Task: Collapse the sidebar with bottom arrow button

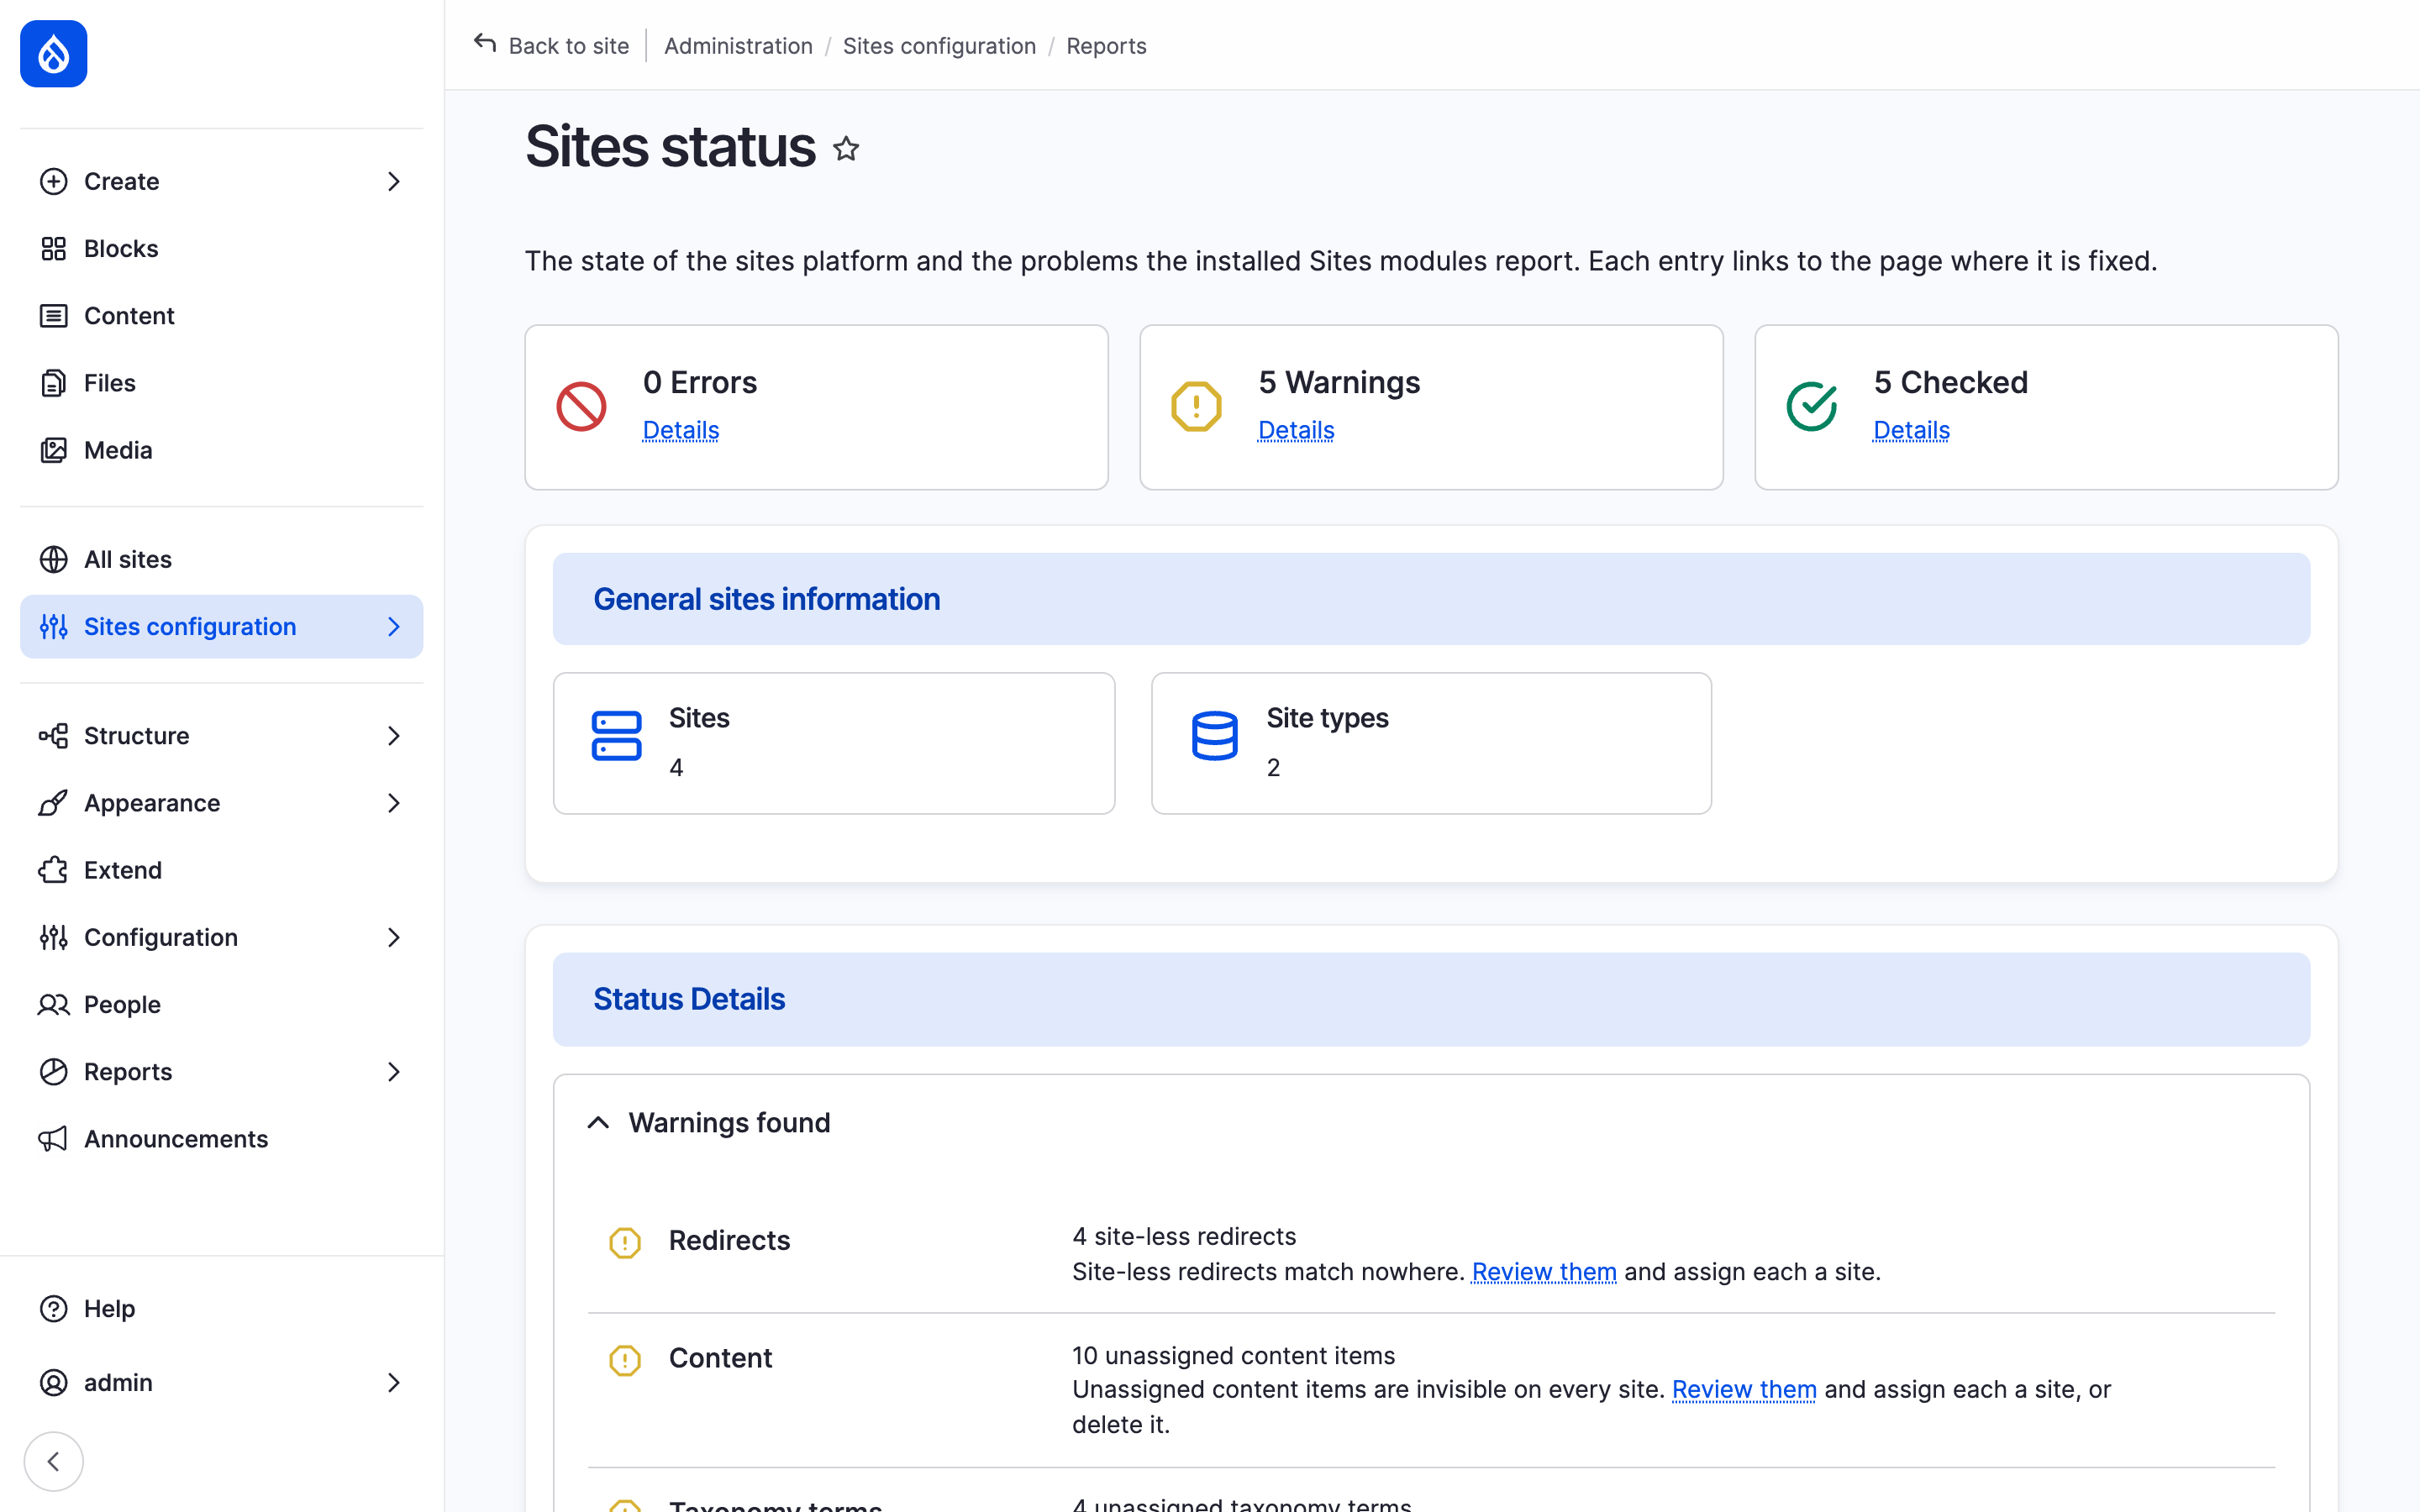Action: tap(53, 1462)
